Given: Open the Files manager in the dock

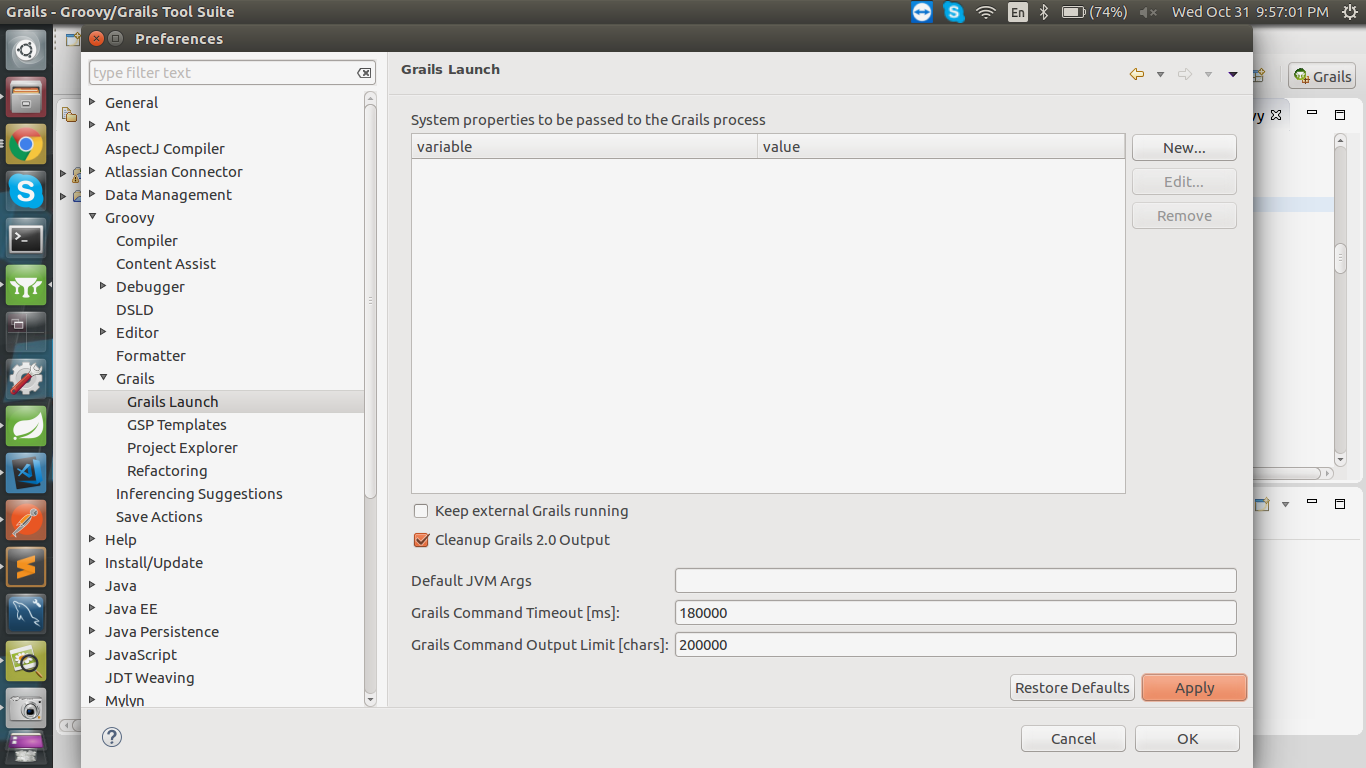Looking at the screenshot, I should point(26,98).
